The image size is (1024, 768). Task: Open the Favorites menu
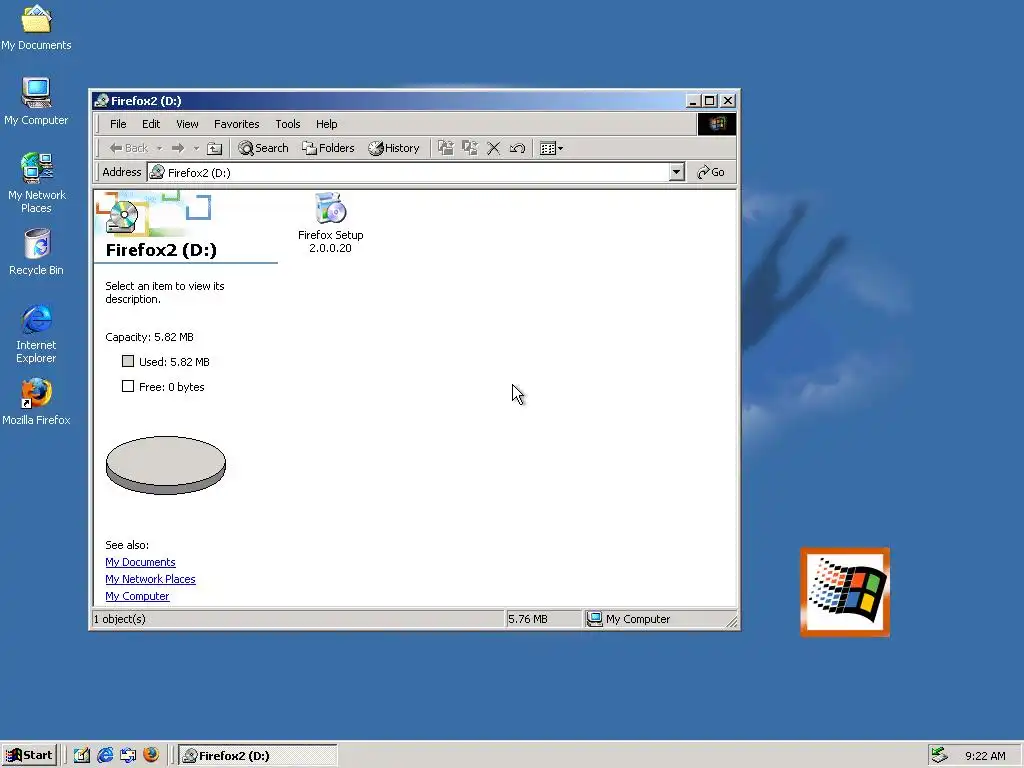coord(236,124)
